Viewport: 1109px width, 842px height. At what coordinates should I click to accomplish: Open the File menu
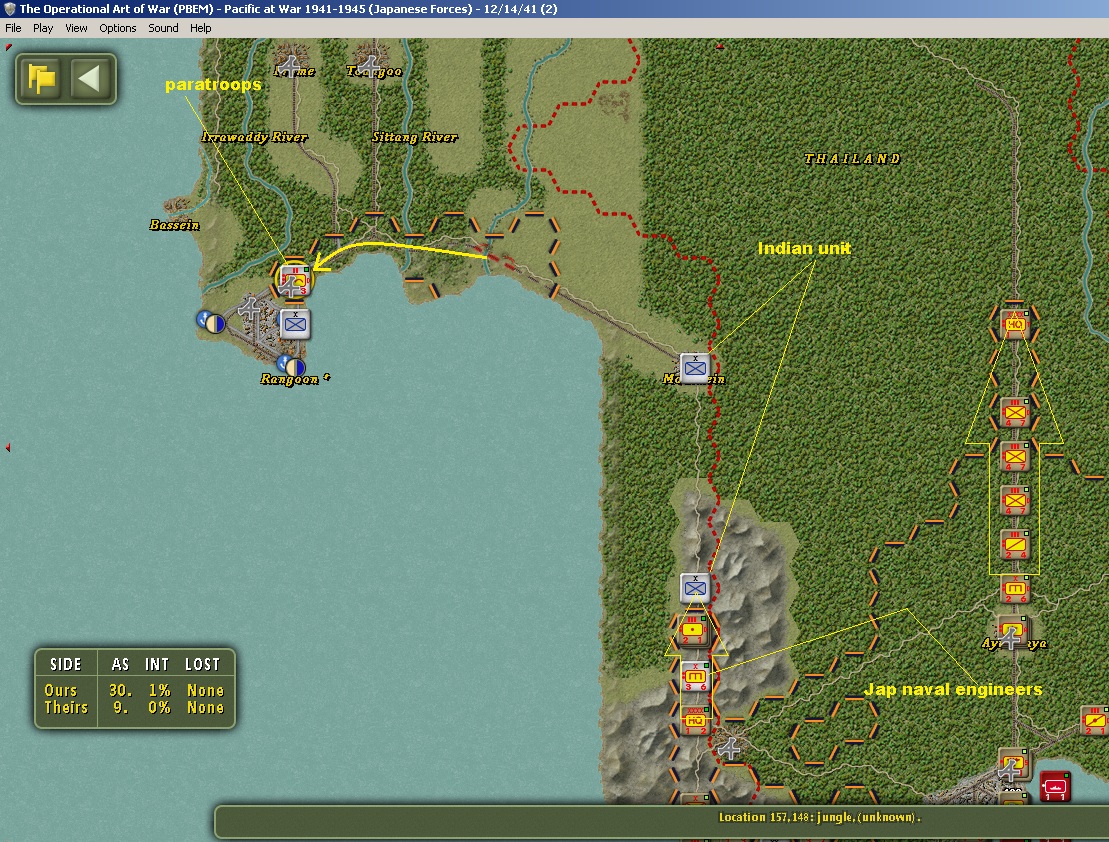pyautogui.click(x=13, y=28)
